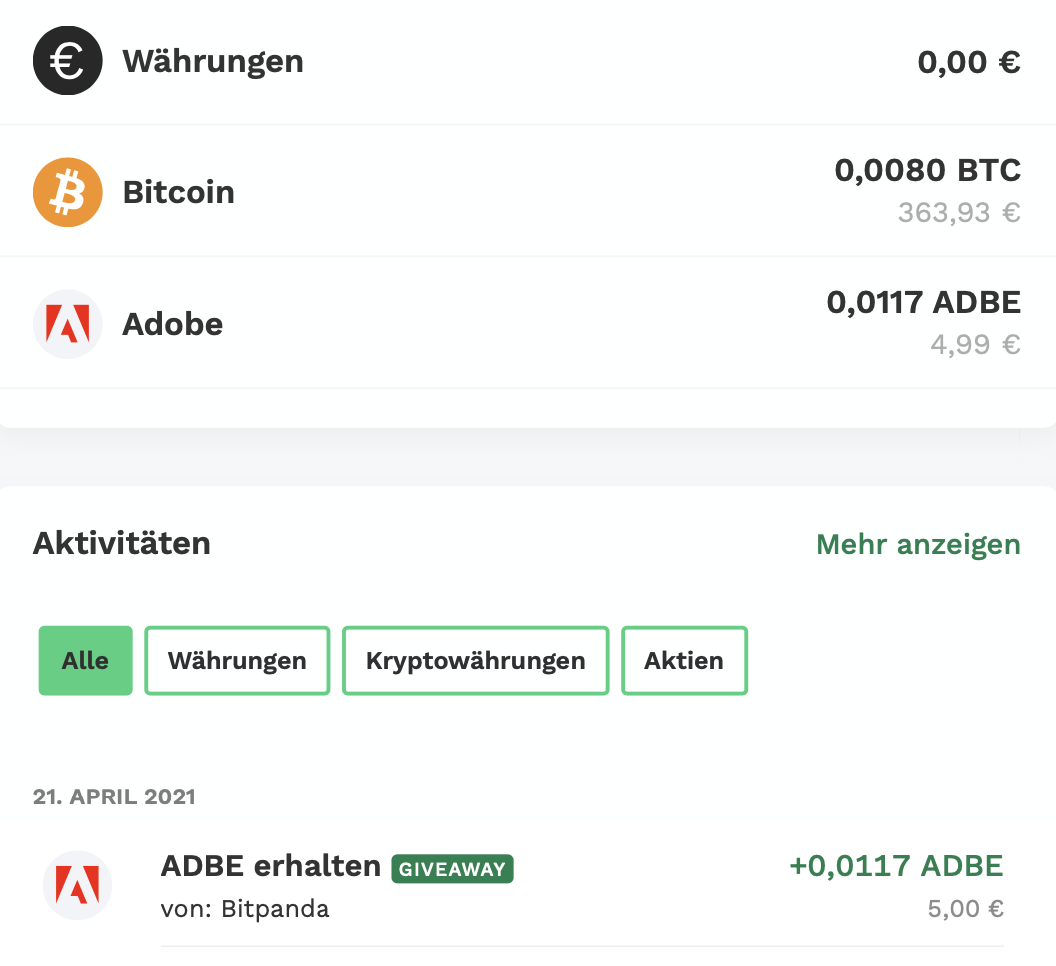Click Mehr anzeigen link
Screen dimensions: 1056x966
pyautogui.click(x=918, y=544)
